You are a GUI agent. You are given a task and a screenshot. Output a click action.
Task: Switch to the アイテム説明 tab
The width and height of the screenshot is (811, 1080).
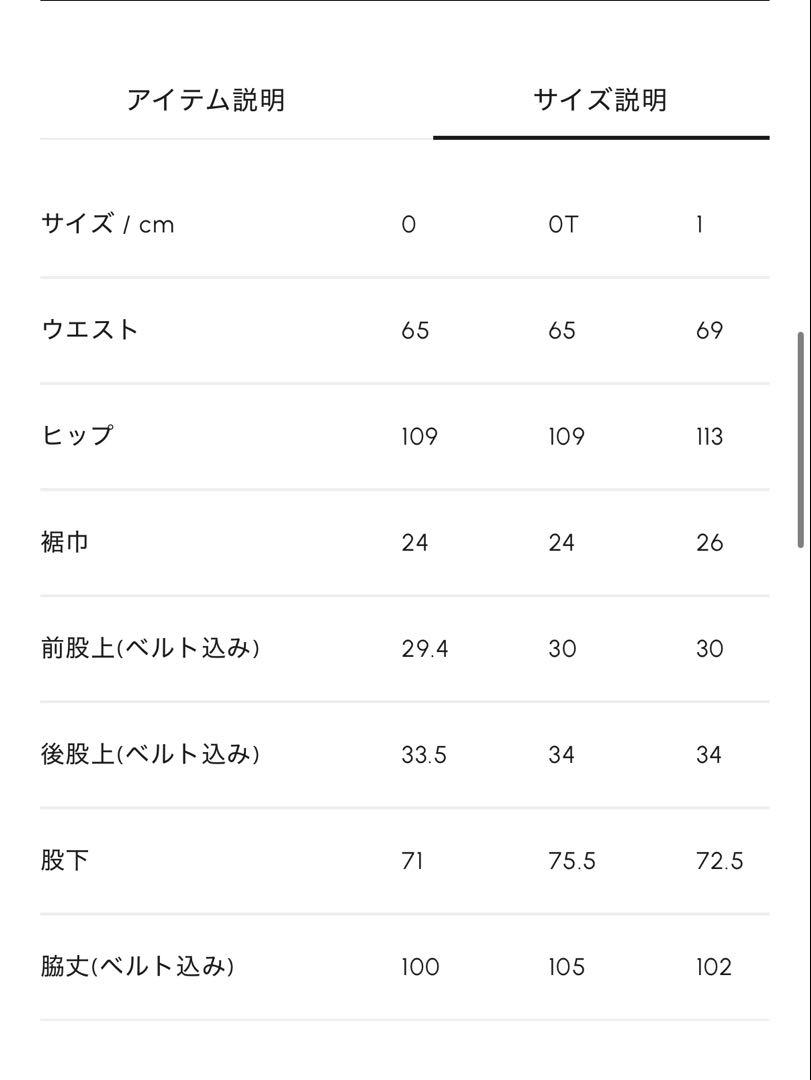(x=205, y=101)
